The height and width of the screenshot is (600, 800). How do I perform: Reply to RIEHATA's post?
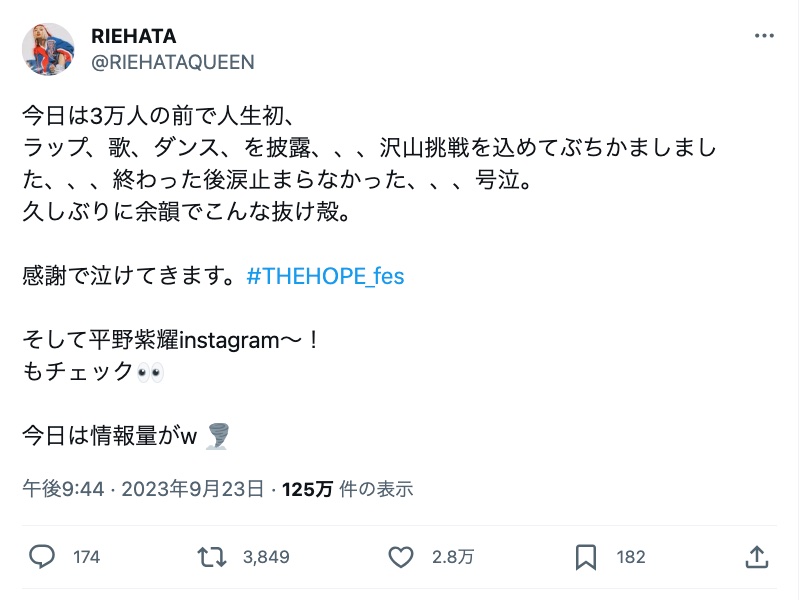click(x=40, y=557)
